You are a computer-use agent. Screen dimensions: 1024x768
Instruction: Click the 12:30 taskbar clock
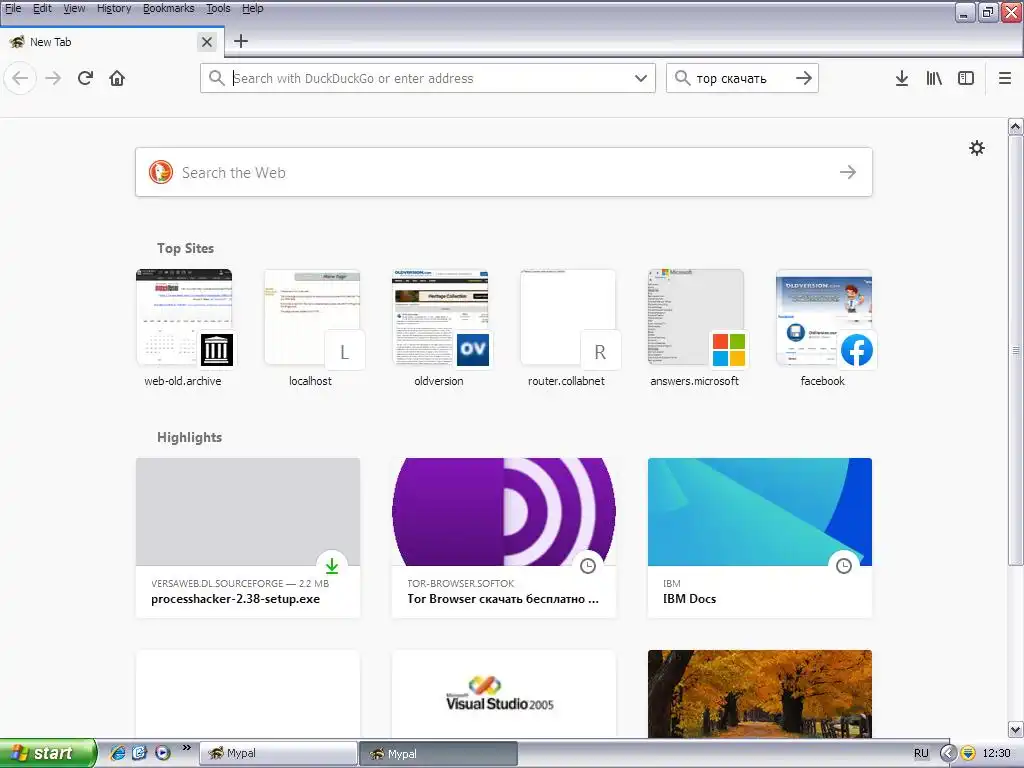coord(997,753)
